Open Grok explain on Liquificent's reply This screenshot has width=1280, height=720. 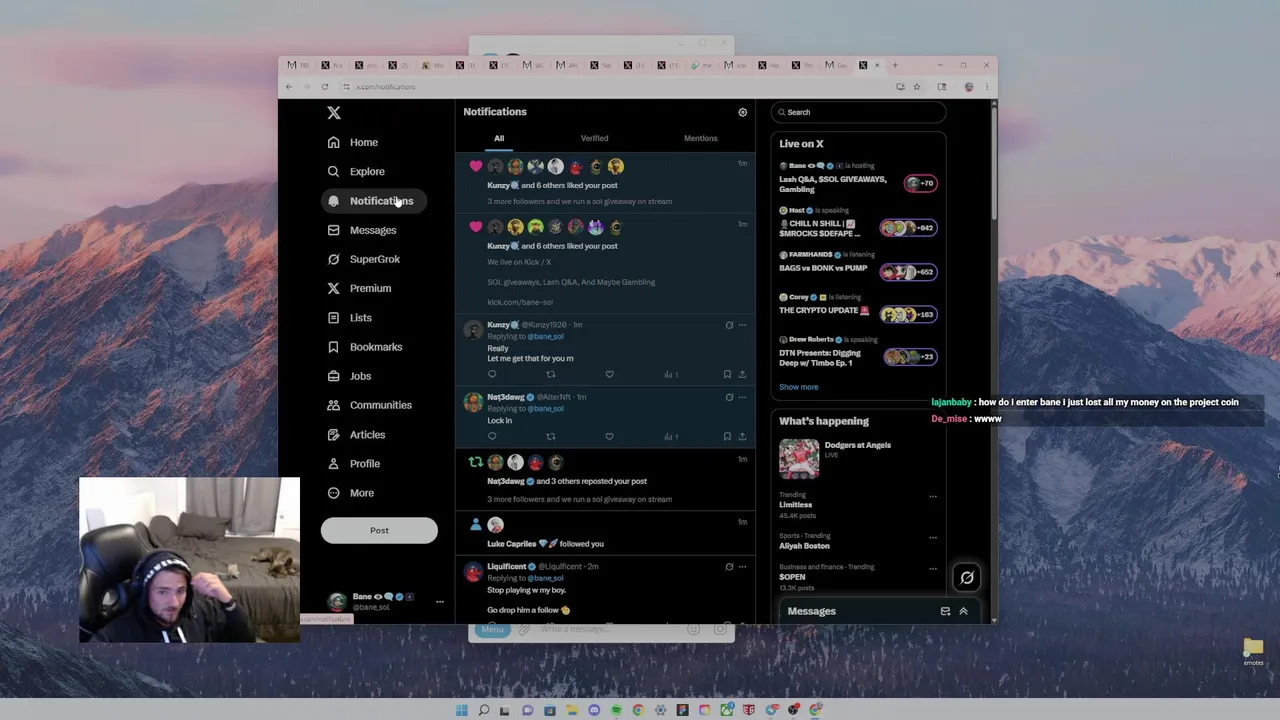(729, 567)
